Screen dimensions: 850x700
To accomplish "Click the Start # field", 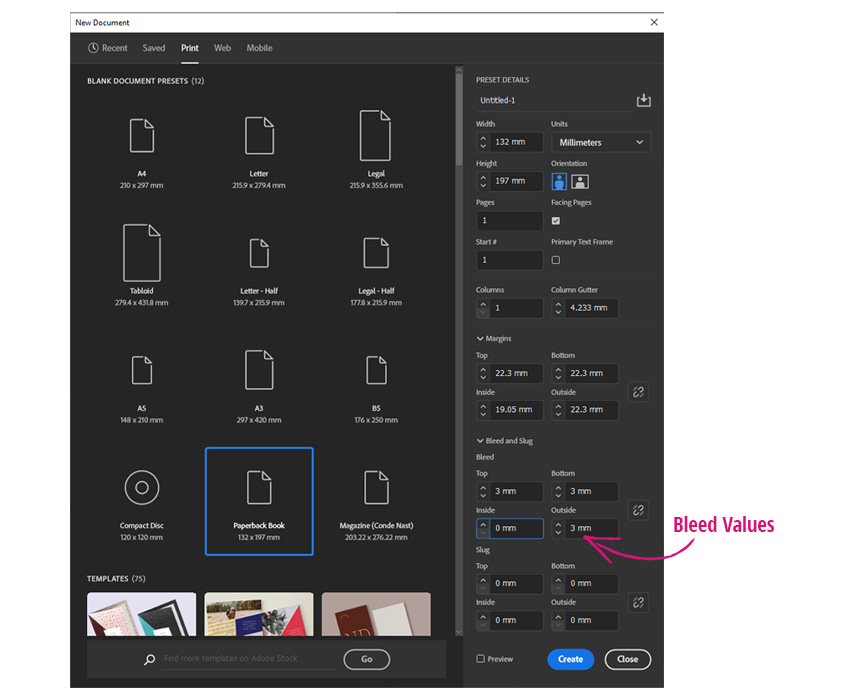I will tap(510, 260).
